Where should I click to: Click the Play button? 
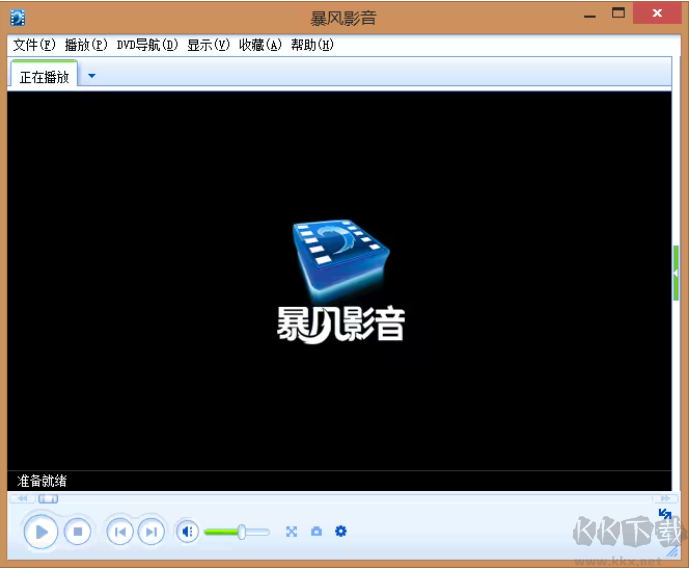41,532
